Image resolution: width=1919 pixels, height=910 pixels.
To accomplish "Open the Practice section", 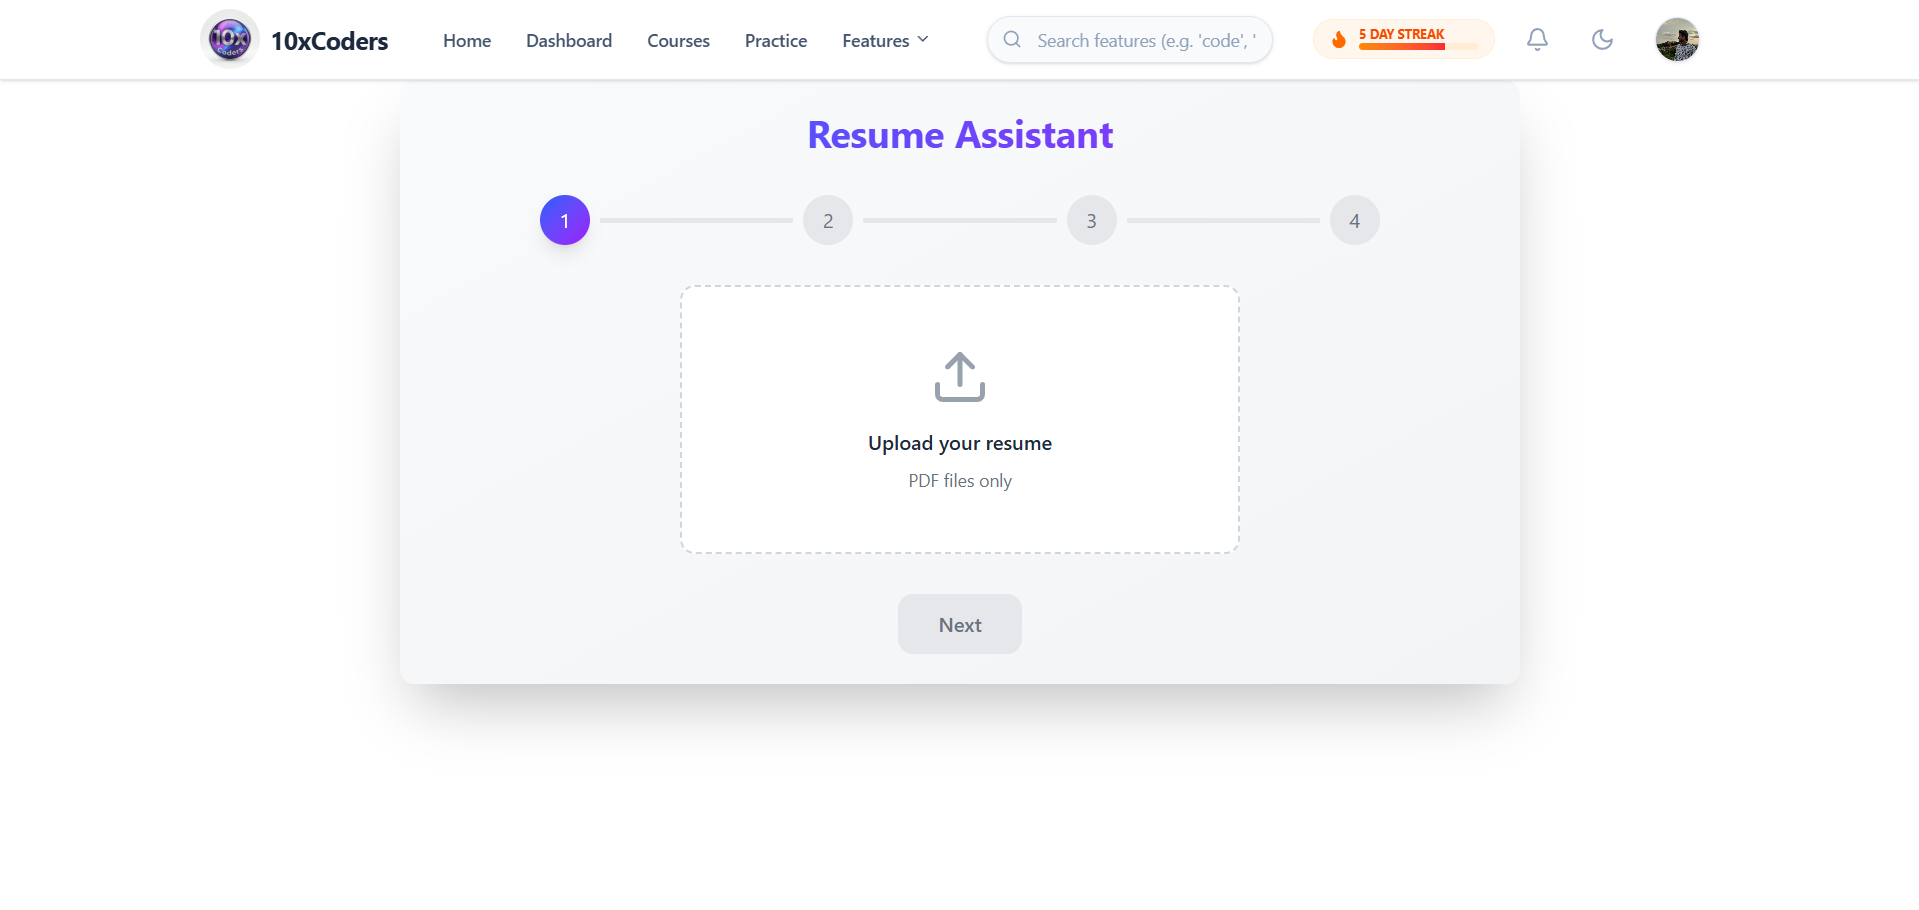I will (776, 40).
